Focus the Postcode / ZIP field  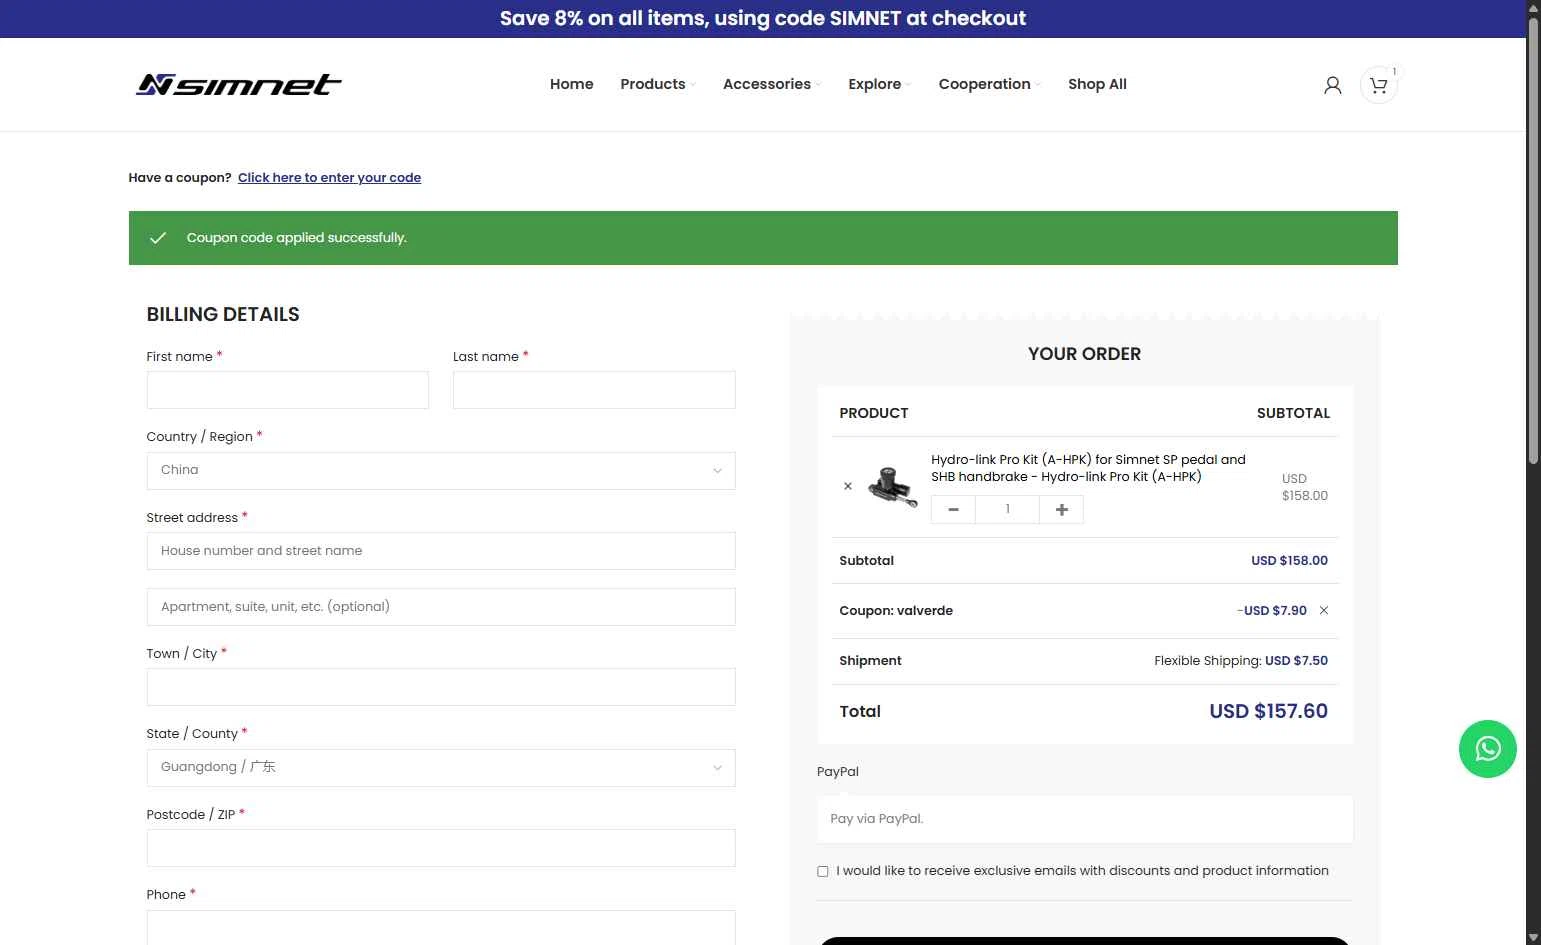[x=441, y=848]
